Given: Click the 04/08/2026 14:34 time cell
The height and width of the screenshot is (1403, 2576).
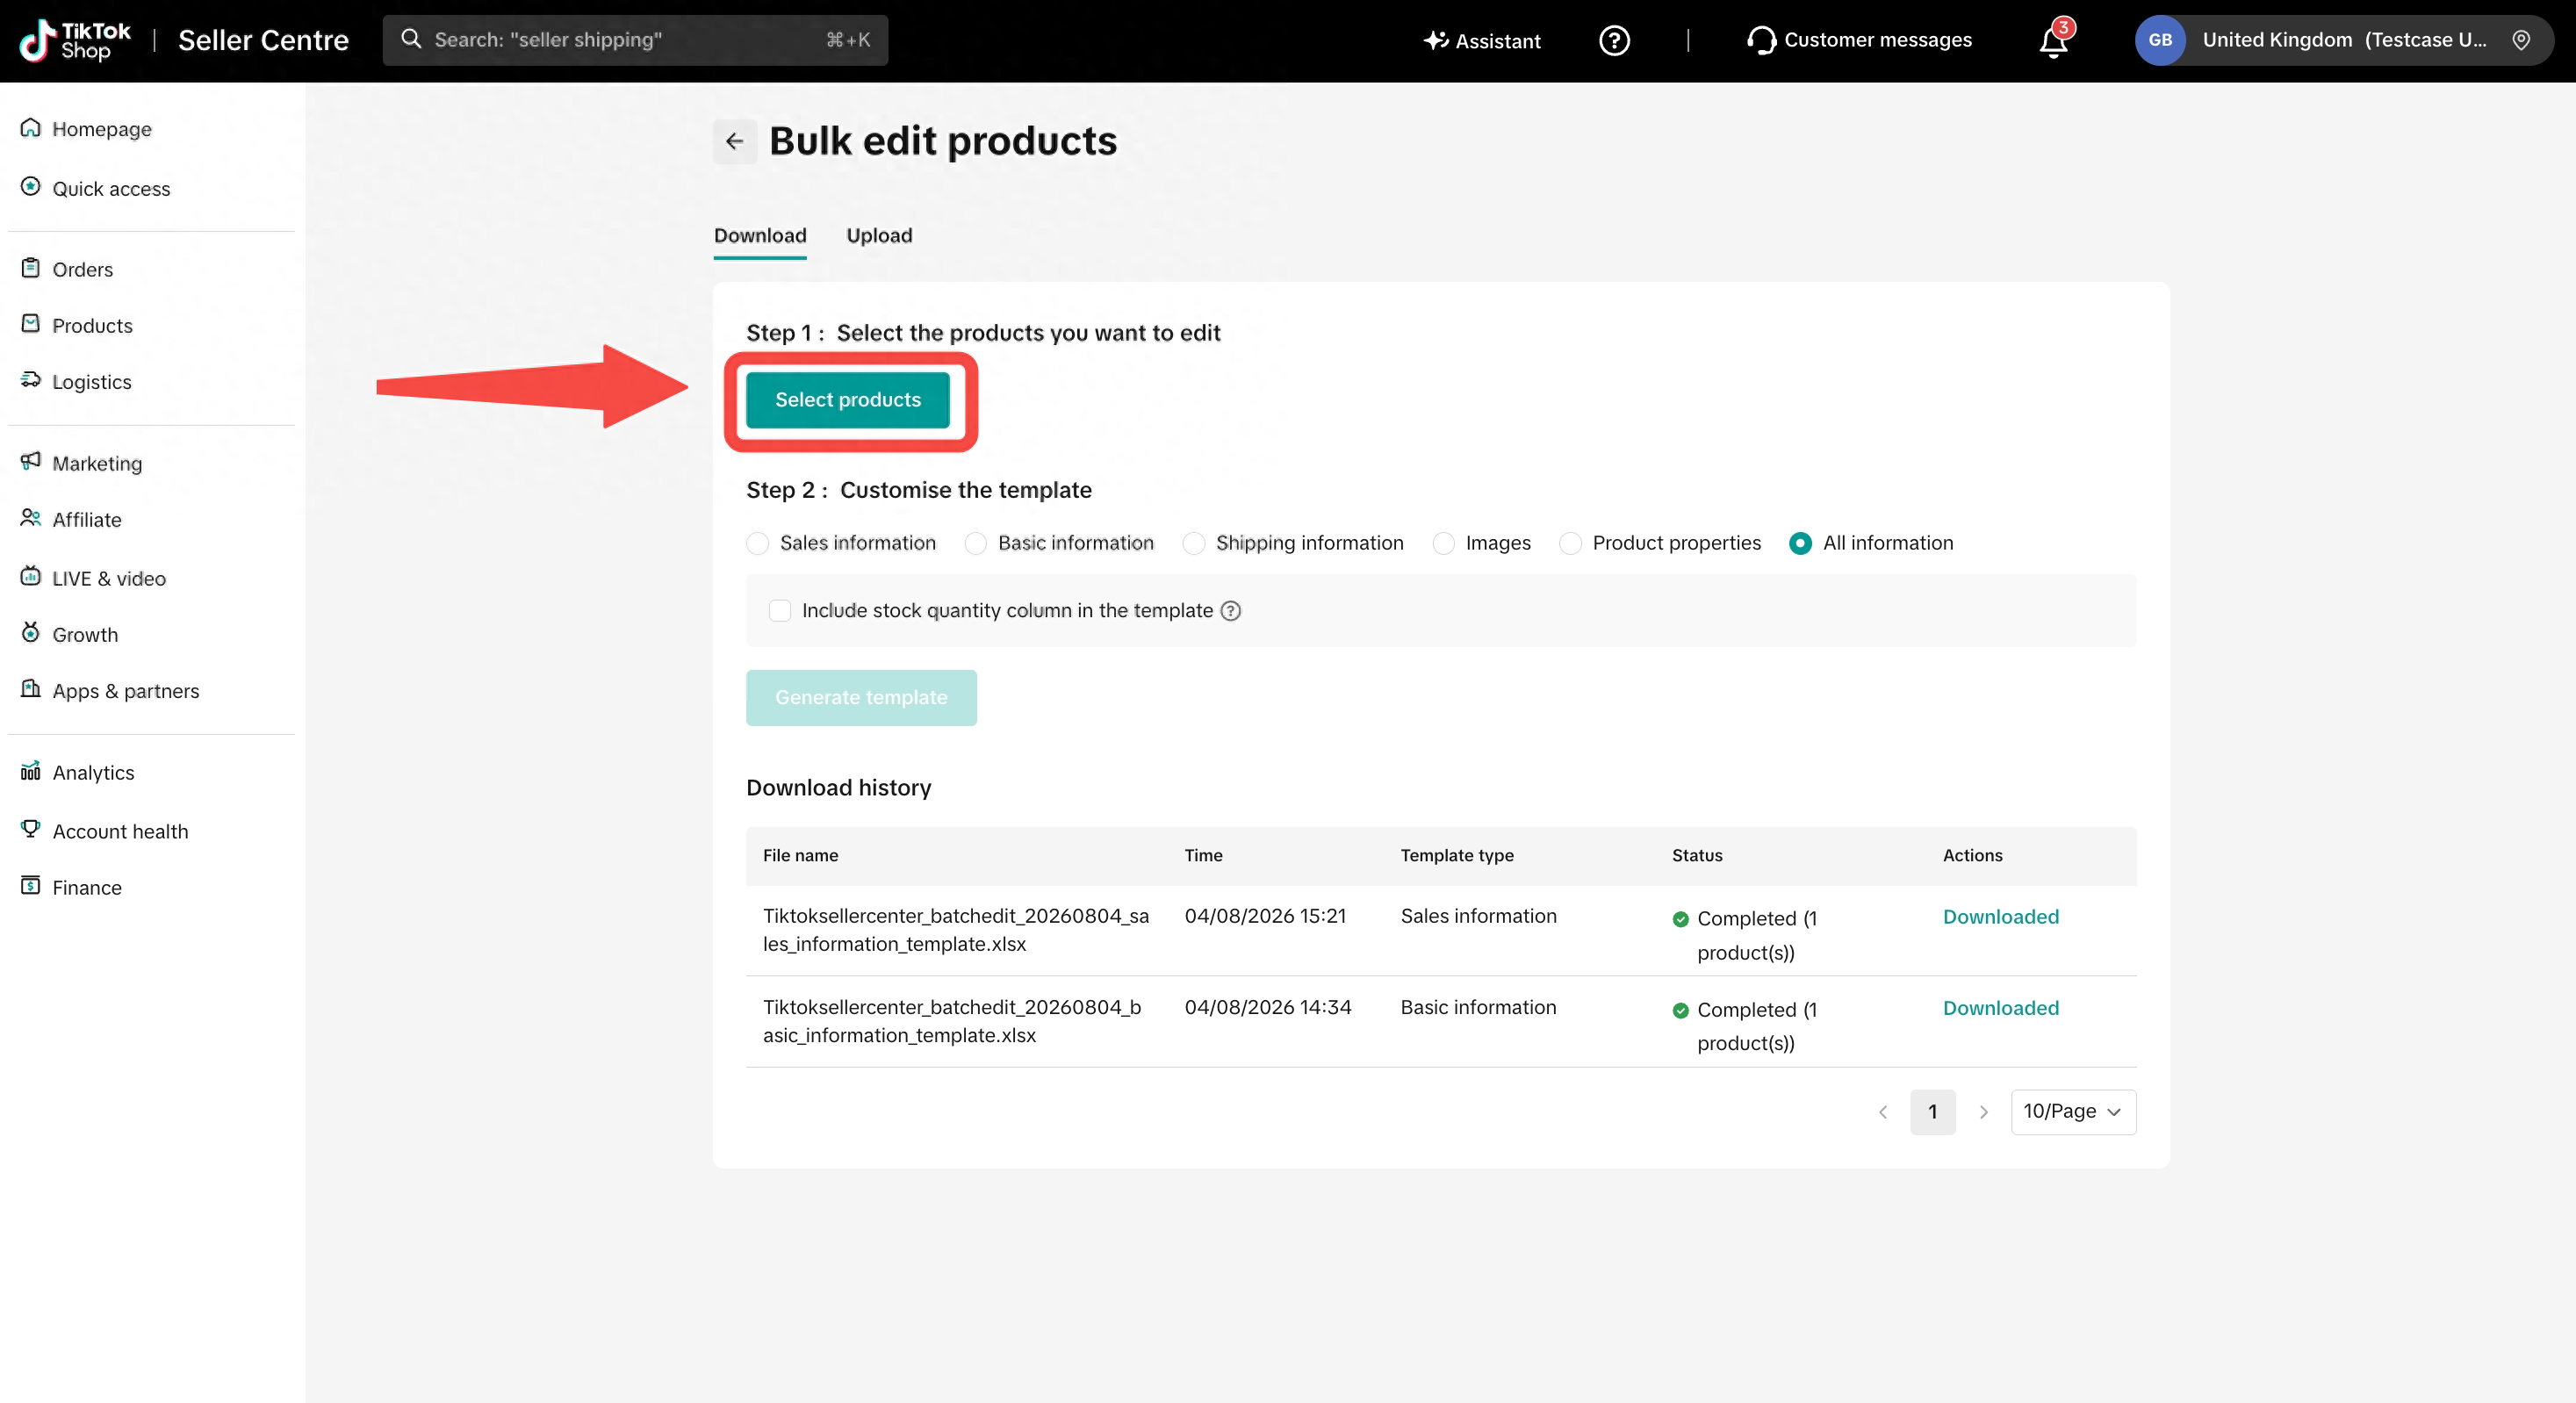Looking at the screenshot, I should pos(1267,1007).
